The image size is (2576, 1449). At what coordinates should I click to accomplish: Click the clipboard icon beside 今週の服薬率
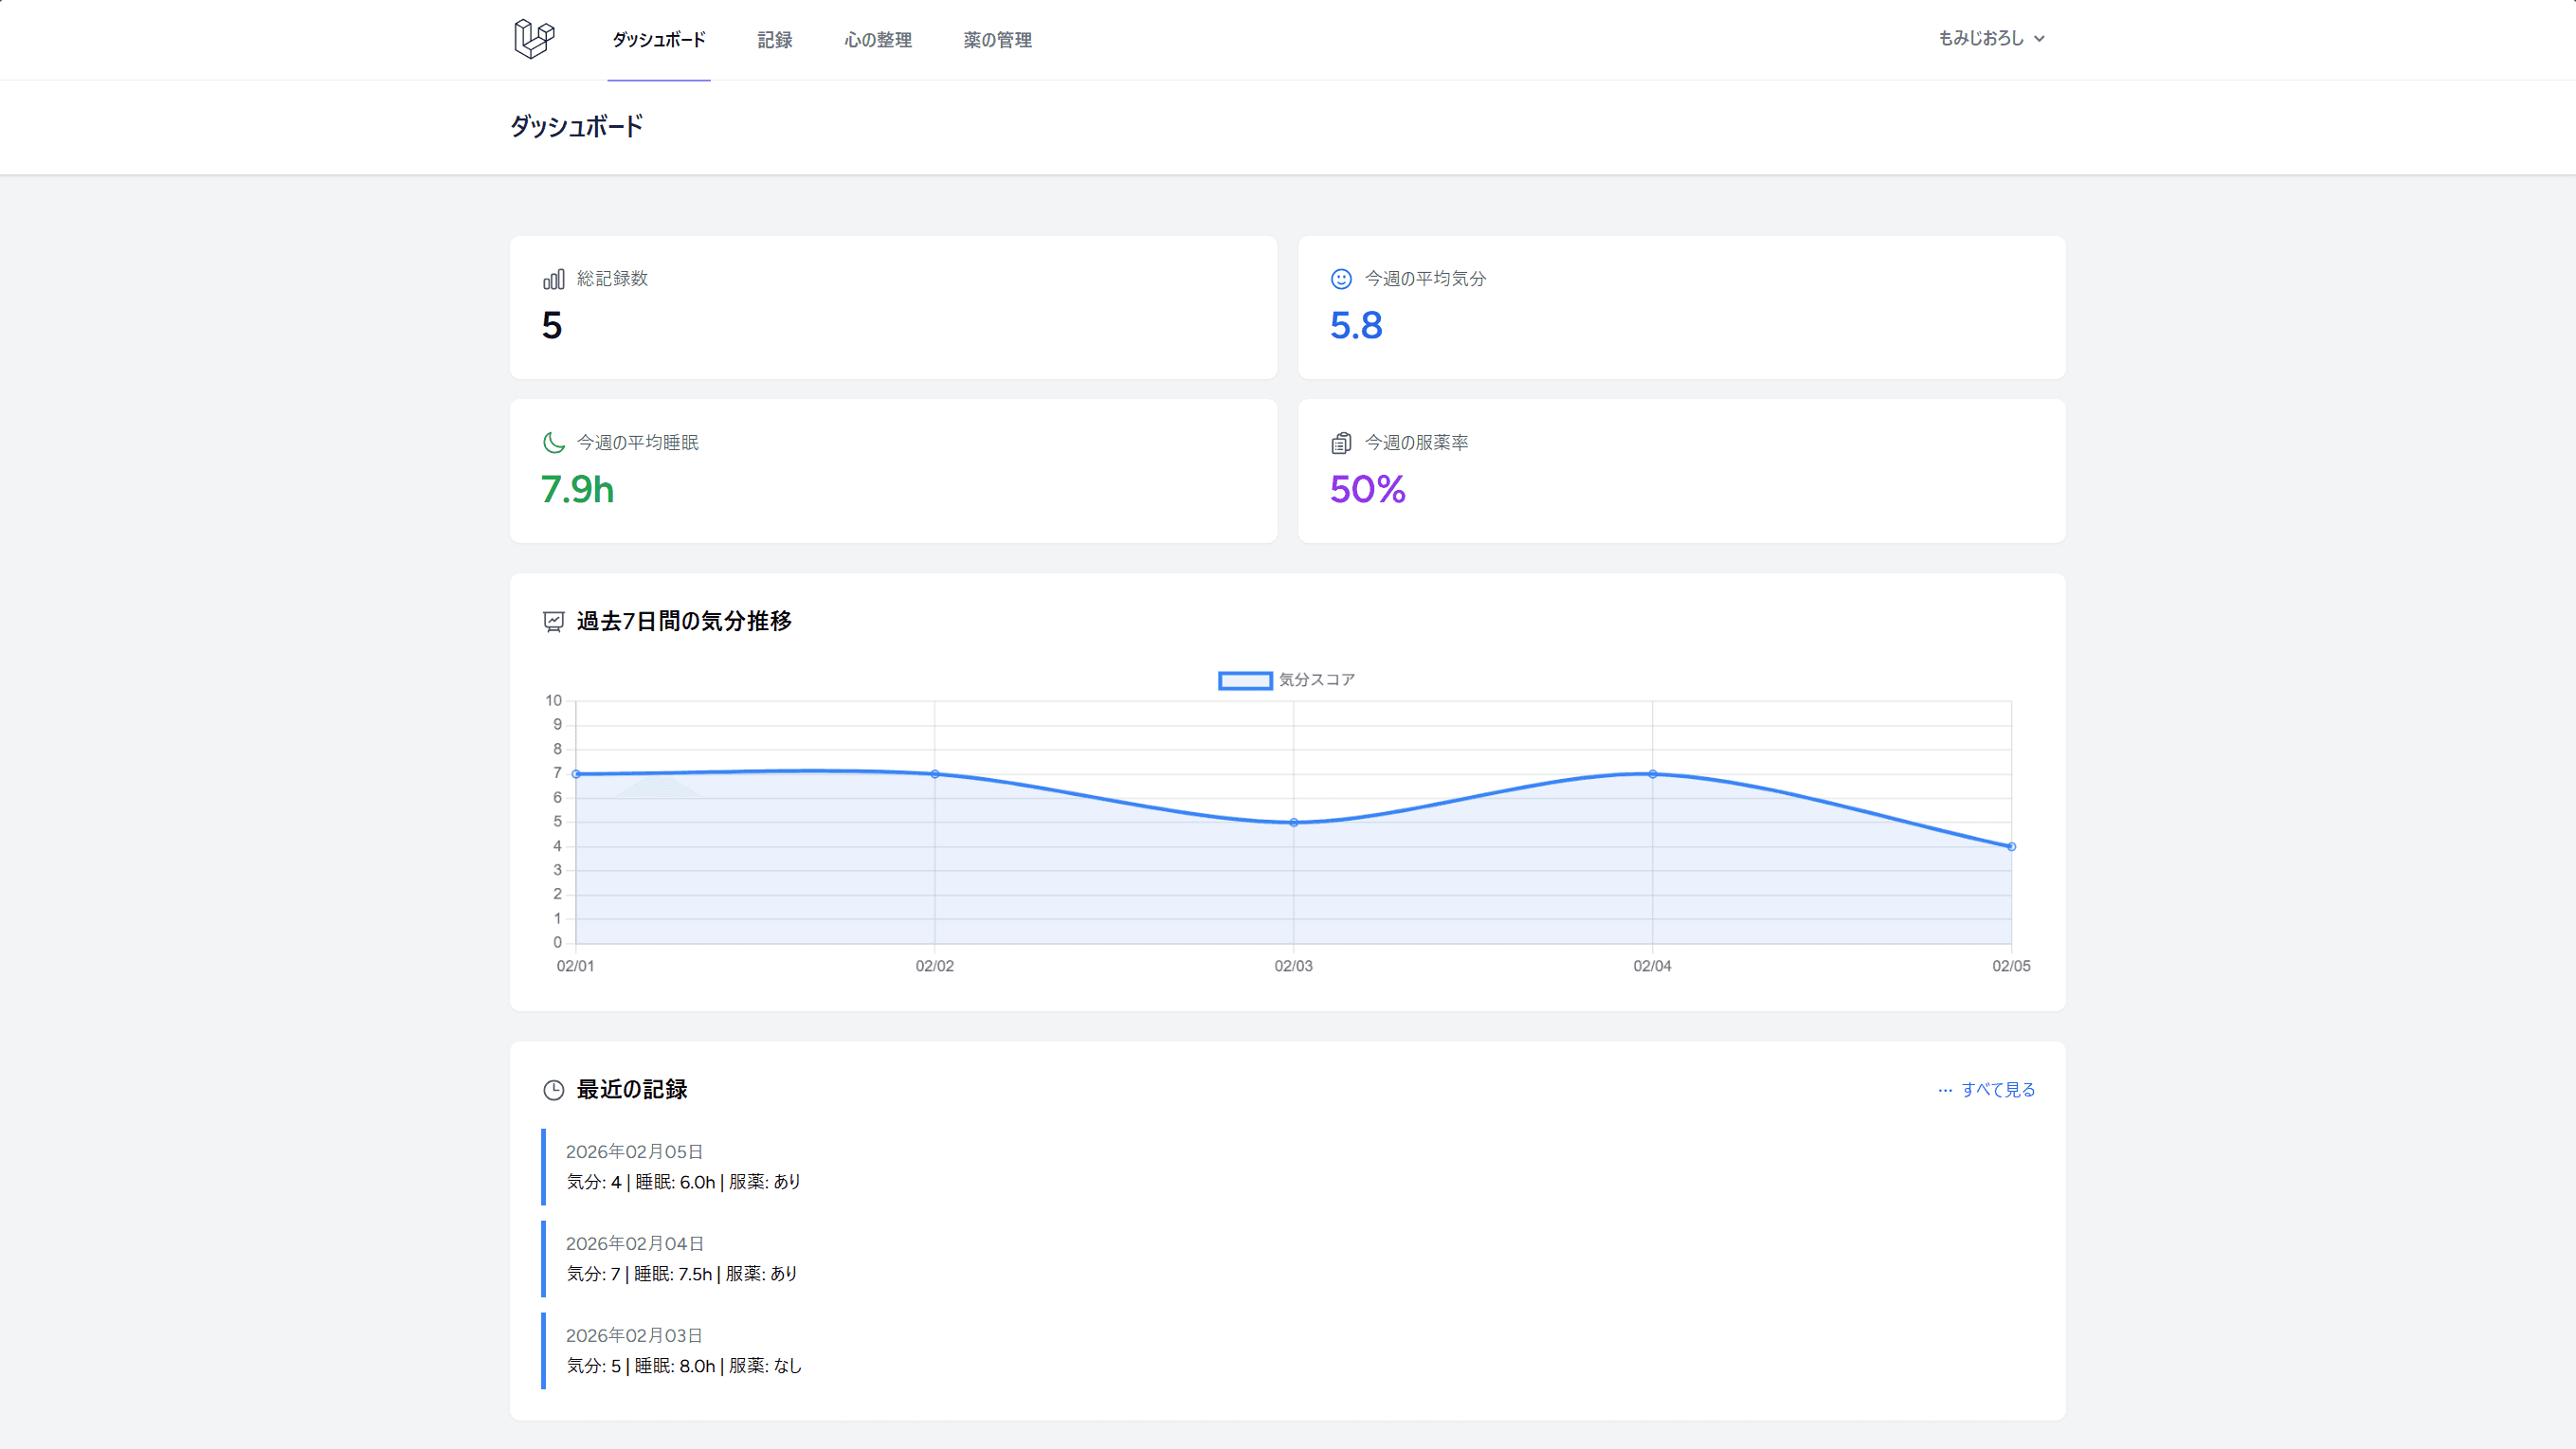tap(1341, 442)
